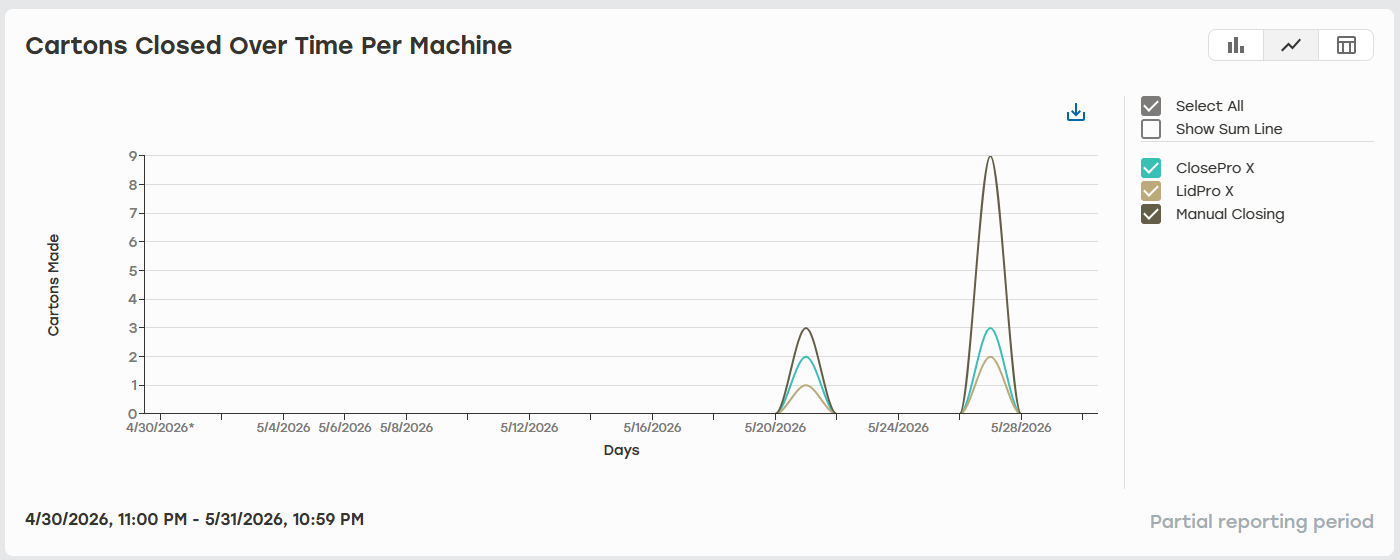Click the Manual Closing peak at 9
This screenshot has height=560, width=1400.
[x=990, y=157]
